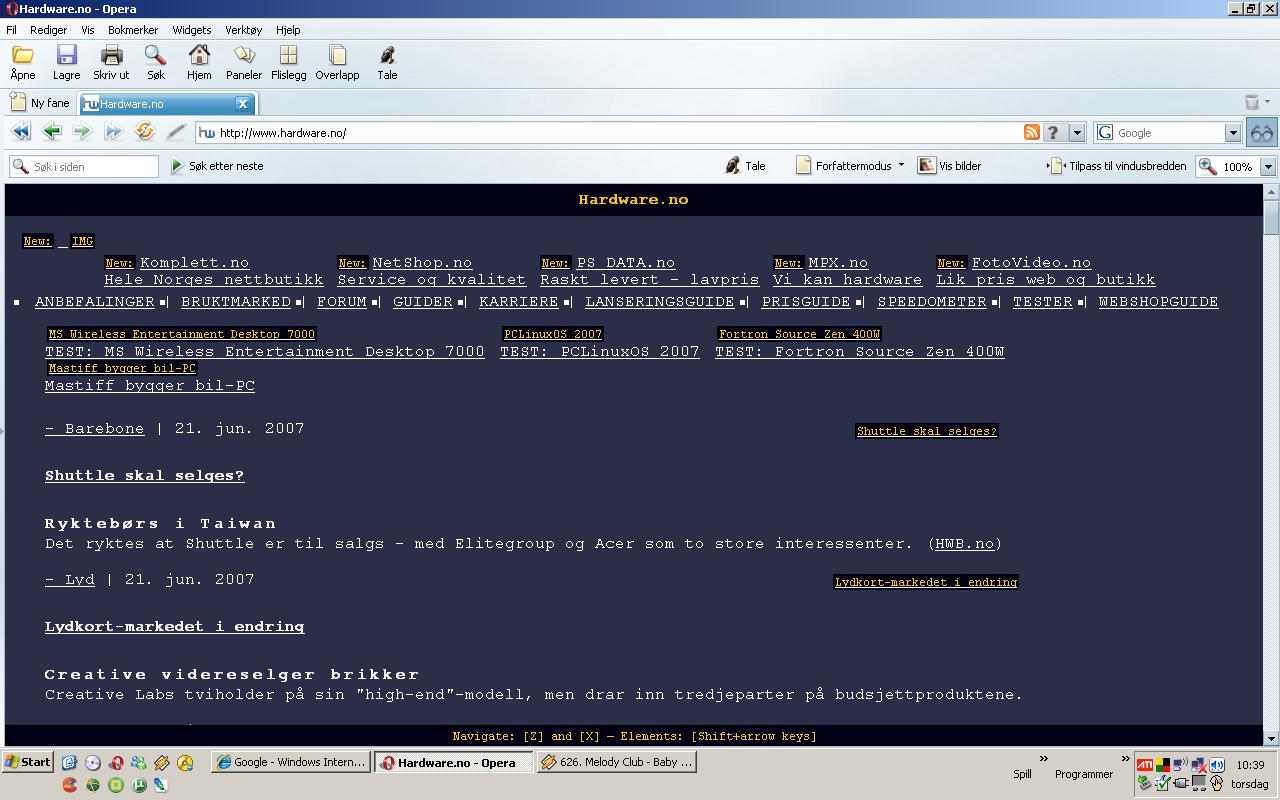Screen dimensions: 1280x800
Task: Click the Tale icon in main toolbar
Action: pyautogui.click(x=387, y=55)
